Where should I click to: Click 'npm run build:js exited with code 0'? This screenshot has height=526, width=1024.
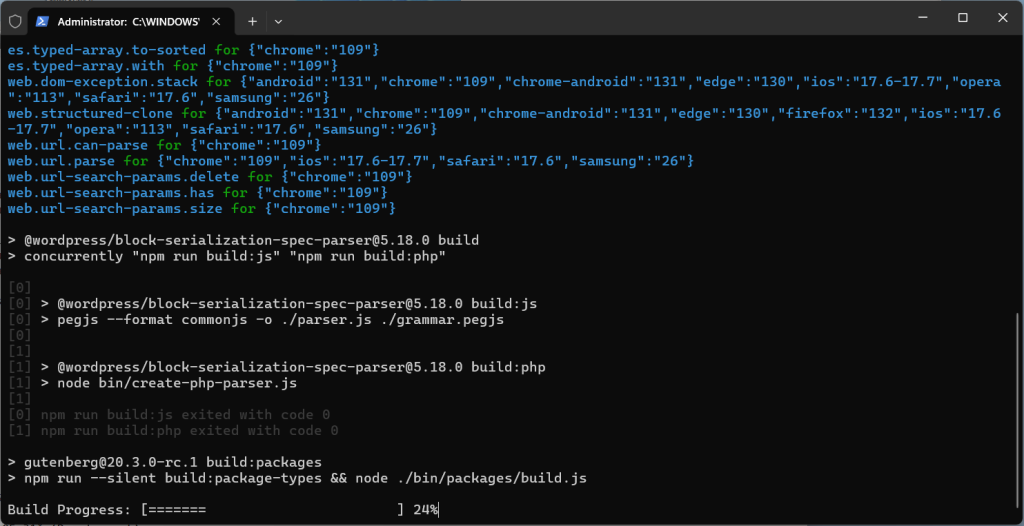[x=185, y=414]
